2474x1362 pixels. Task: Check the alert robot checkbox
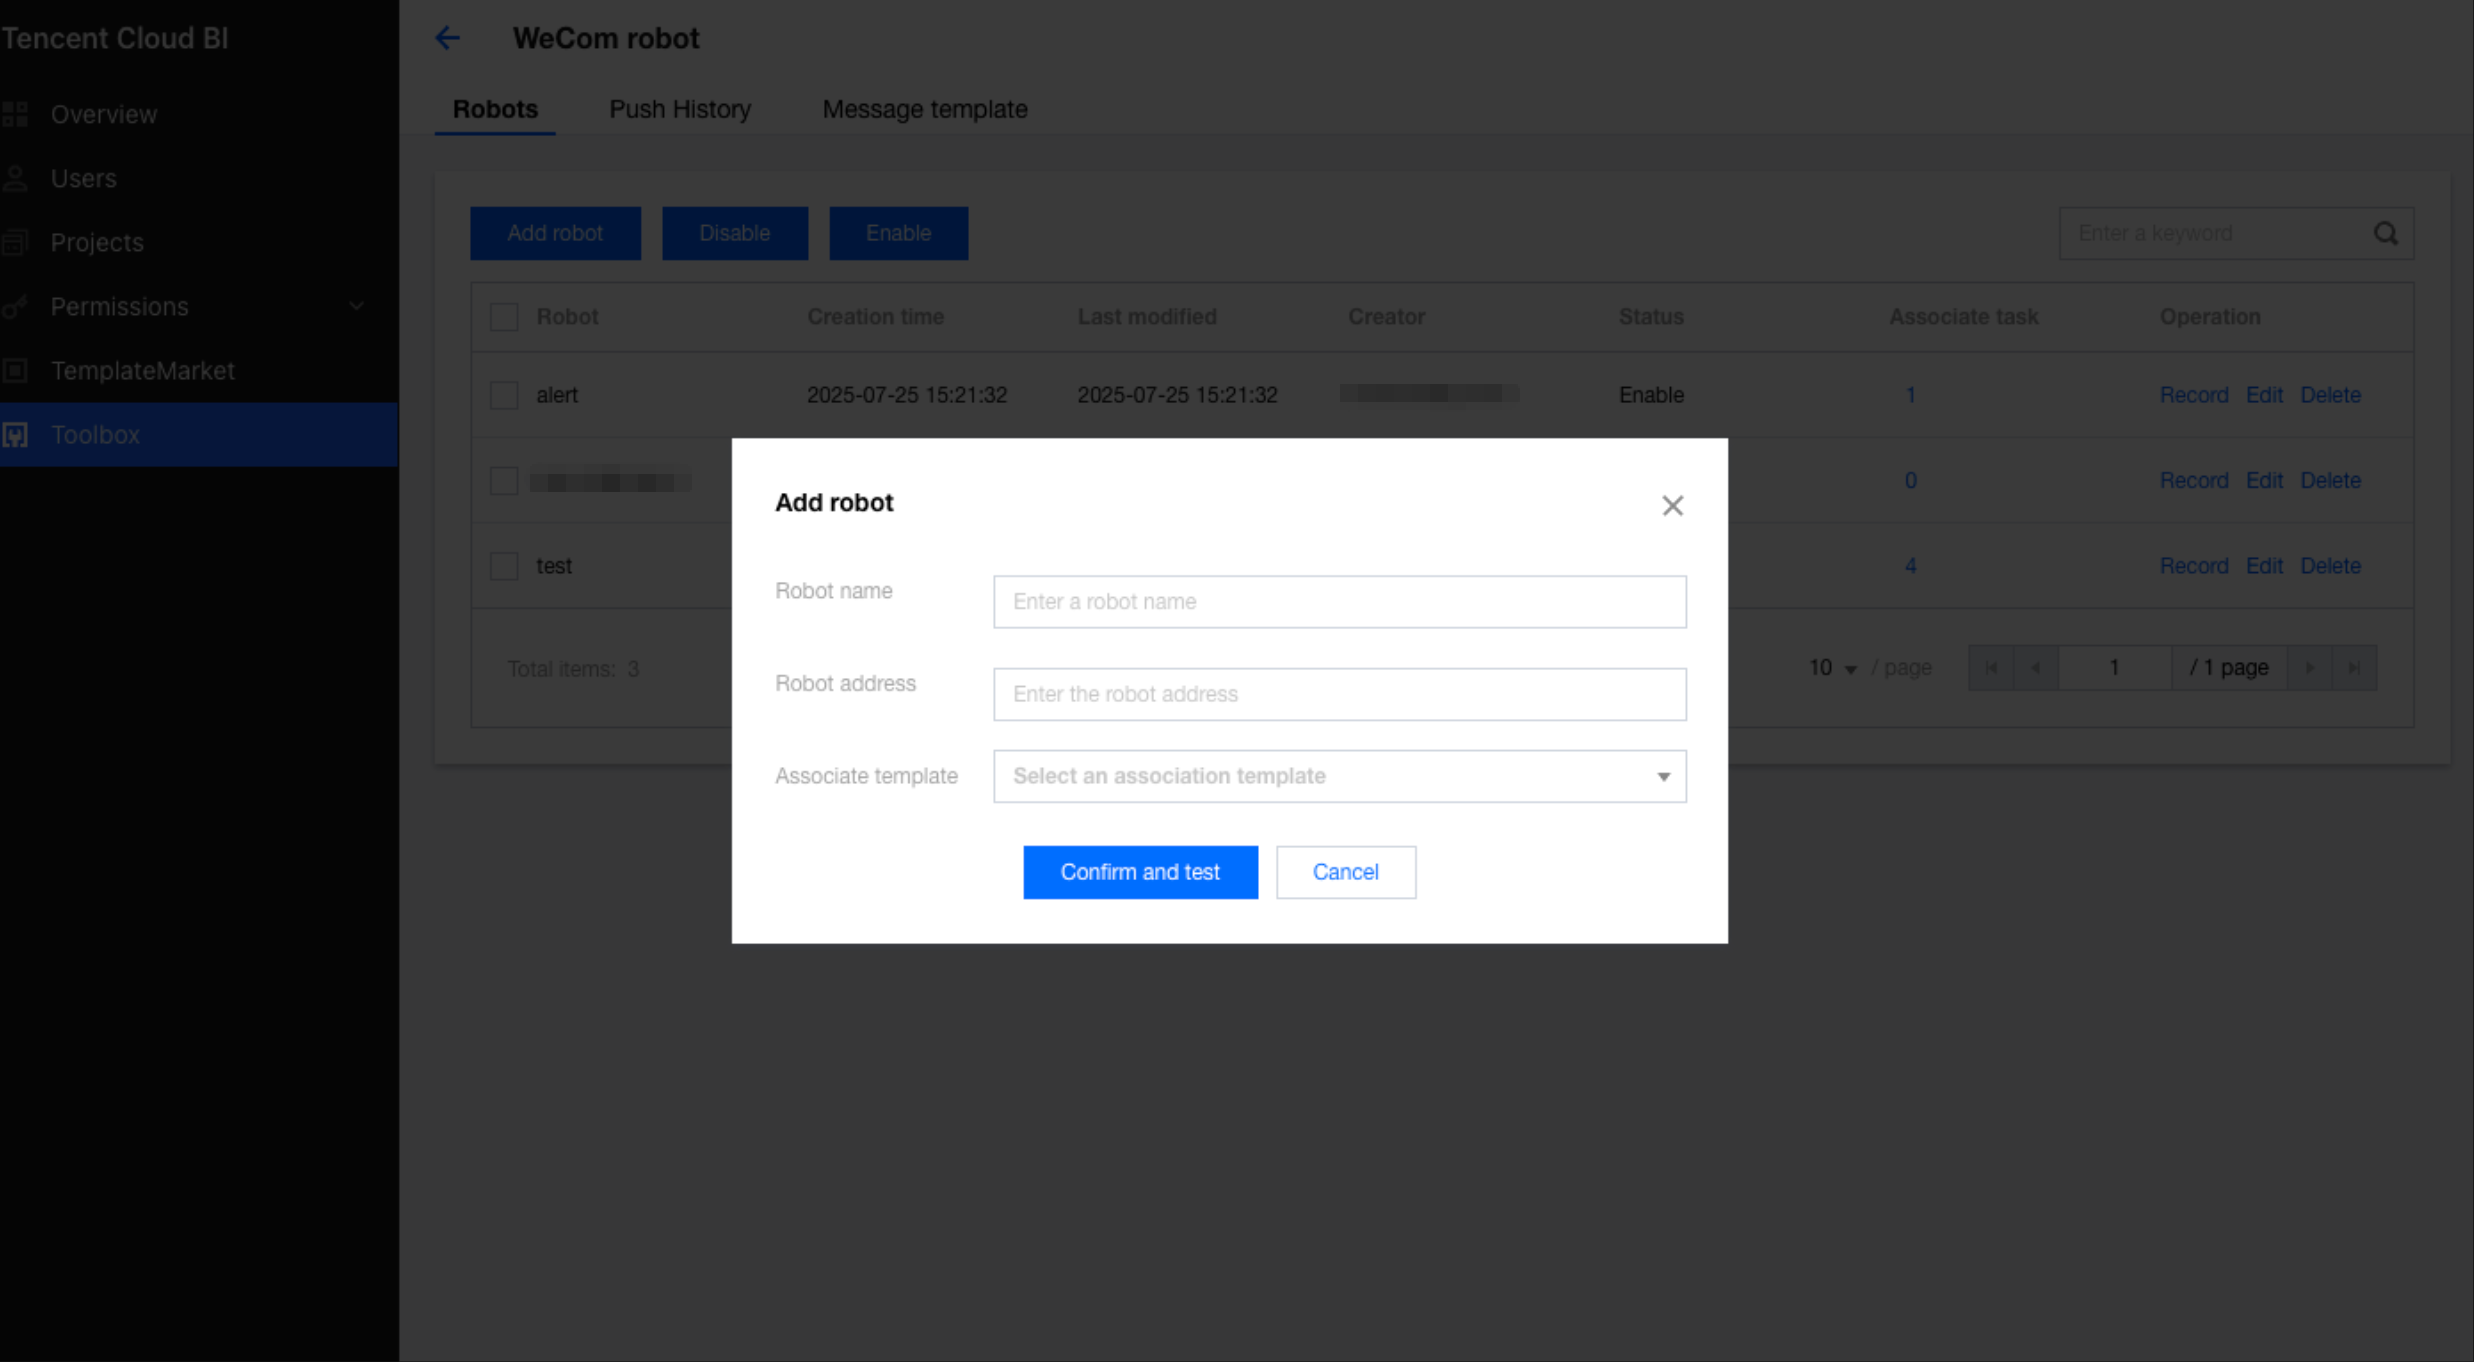(504, 395)
